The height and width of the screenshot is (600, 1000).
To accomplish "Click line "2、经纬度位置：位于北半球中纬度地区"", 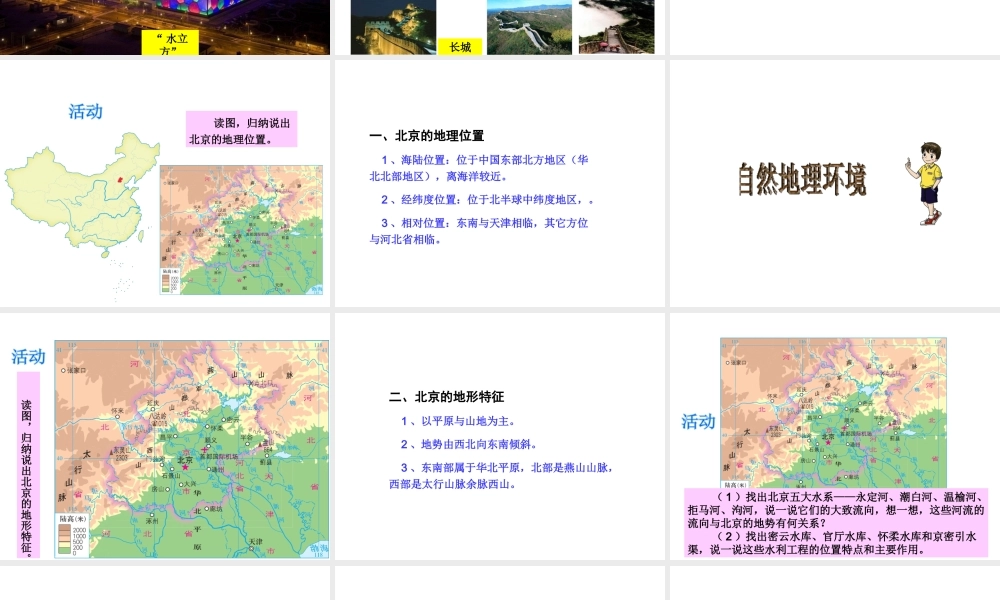I will (x=487, y=200).
